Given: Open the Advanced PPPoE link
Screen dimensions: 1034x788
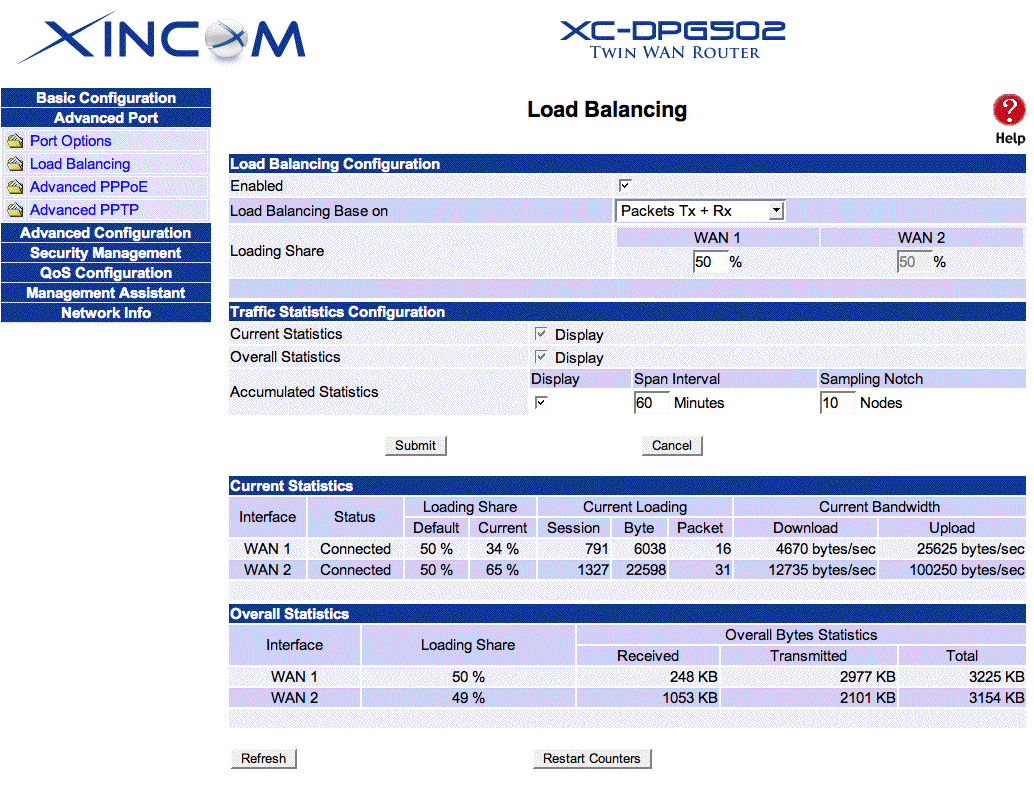Looking at the screenshot, I should [x=88, y=187].
